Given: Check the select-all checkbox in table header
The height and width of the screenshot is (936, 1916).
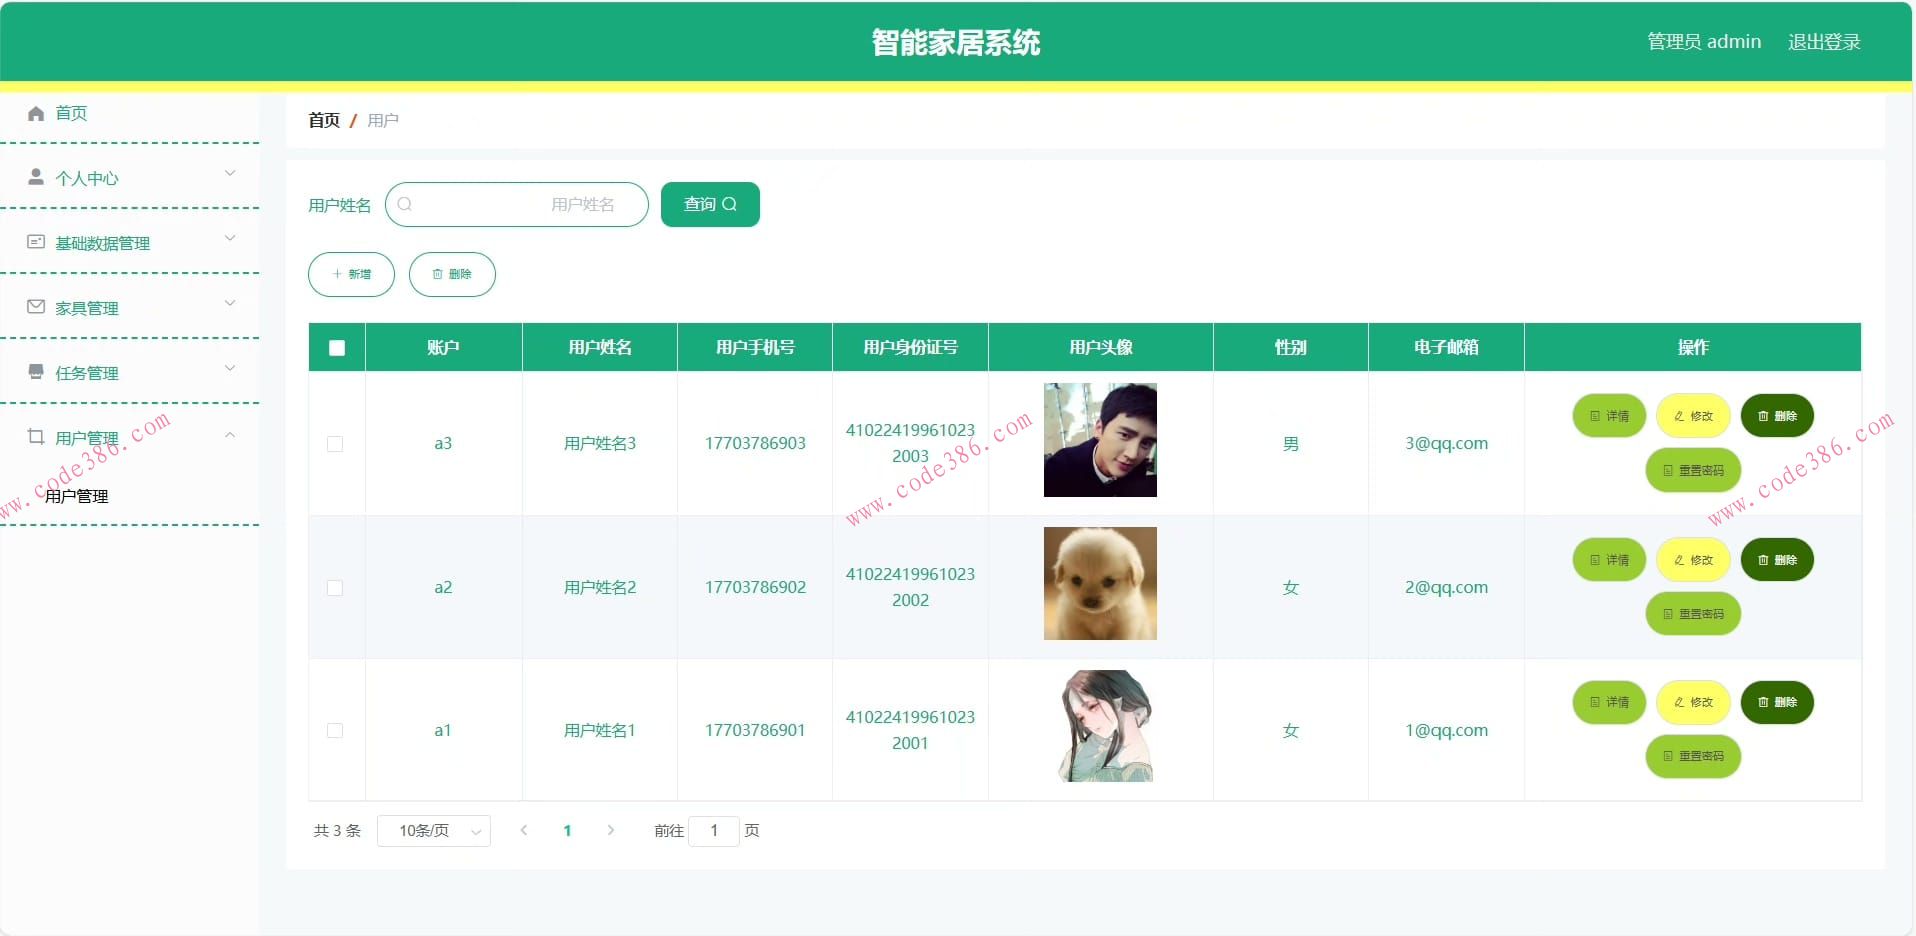Looking at the screenshot, I should (336, 347).
